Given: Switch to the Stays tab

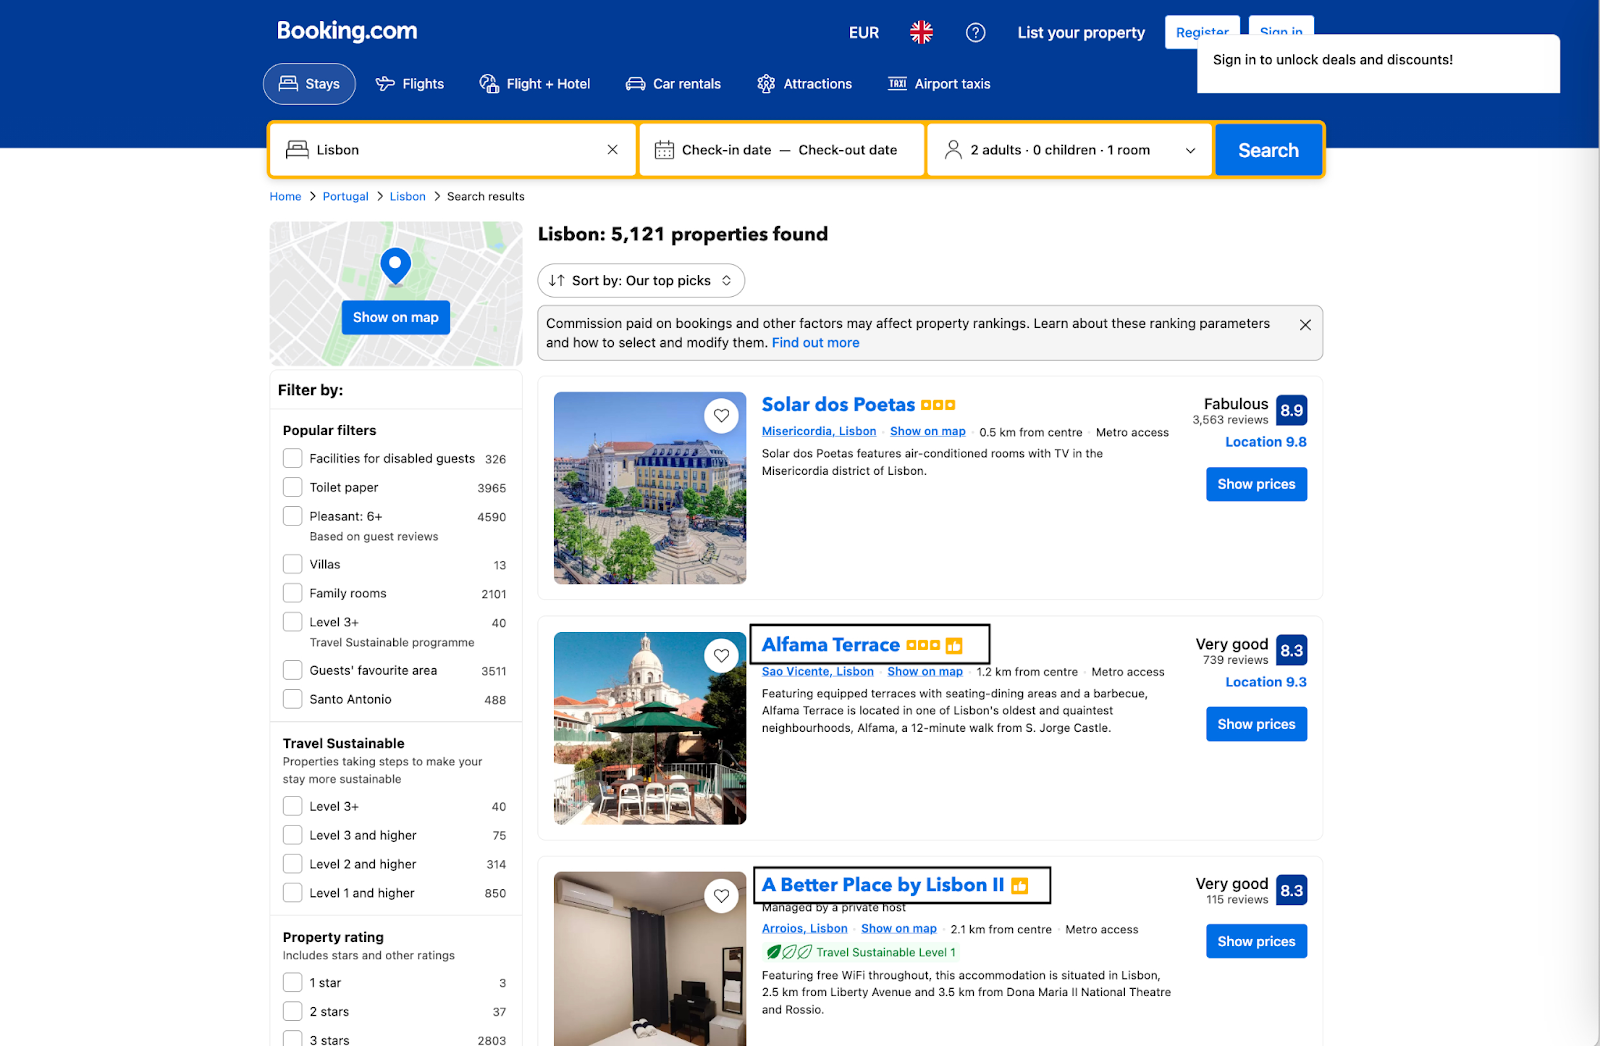Looking at the screenshot, I should [x=309, y=84].
